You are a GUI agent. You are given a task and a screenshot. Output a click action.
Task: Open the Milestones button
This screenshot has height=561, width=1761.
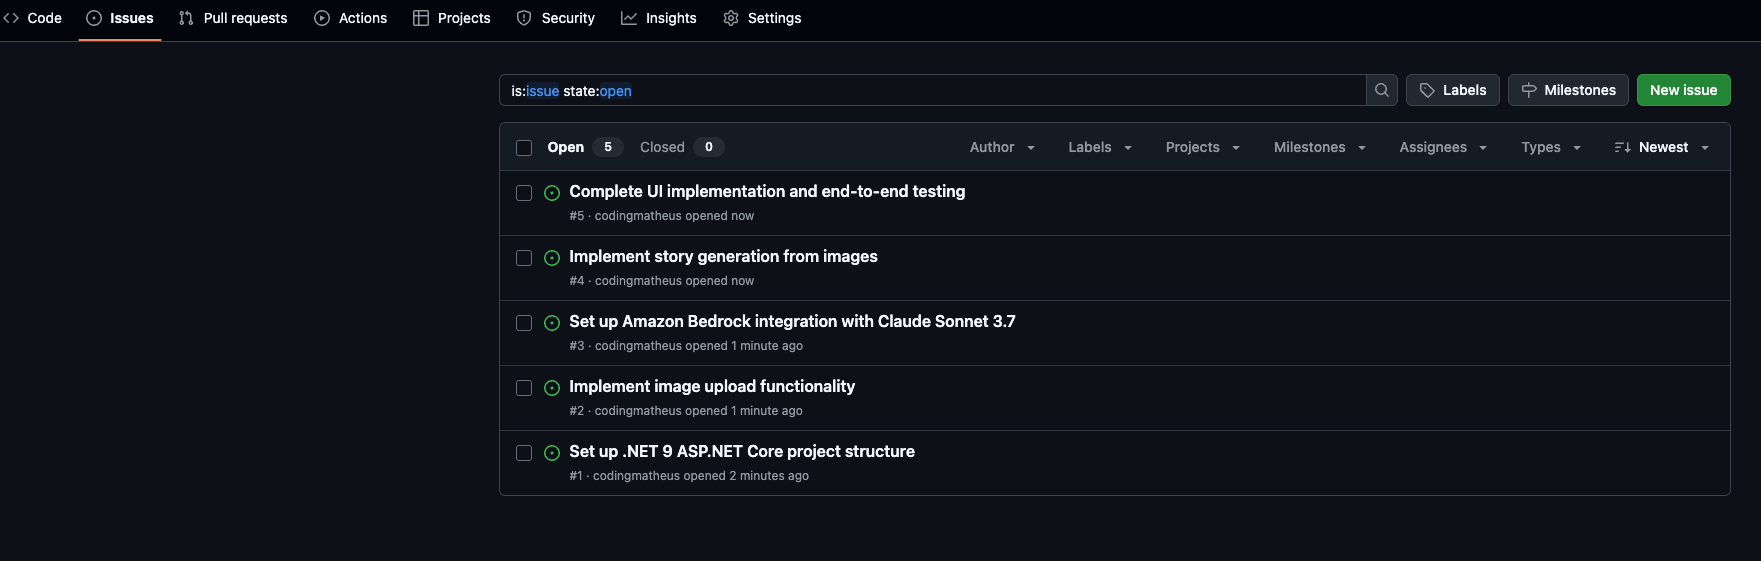point(1568,90)
